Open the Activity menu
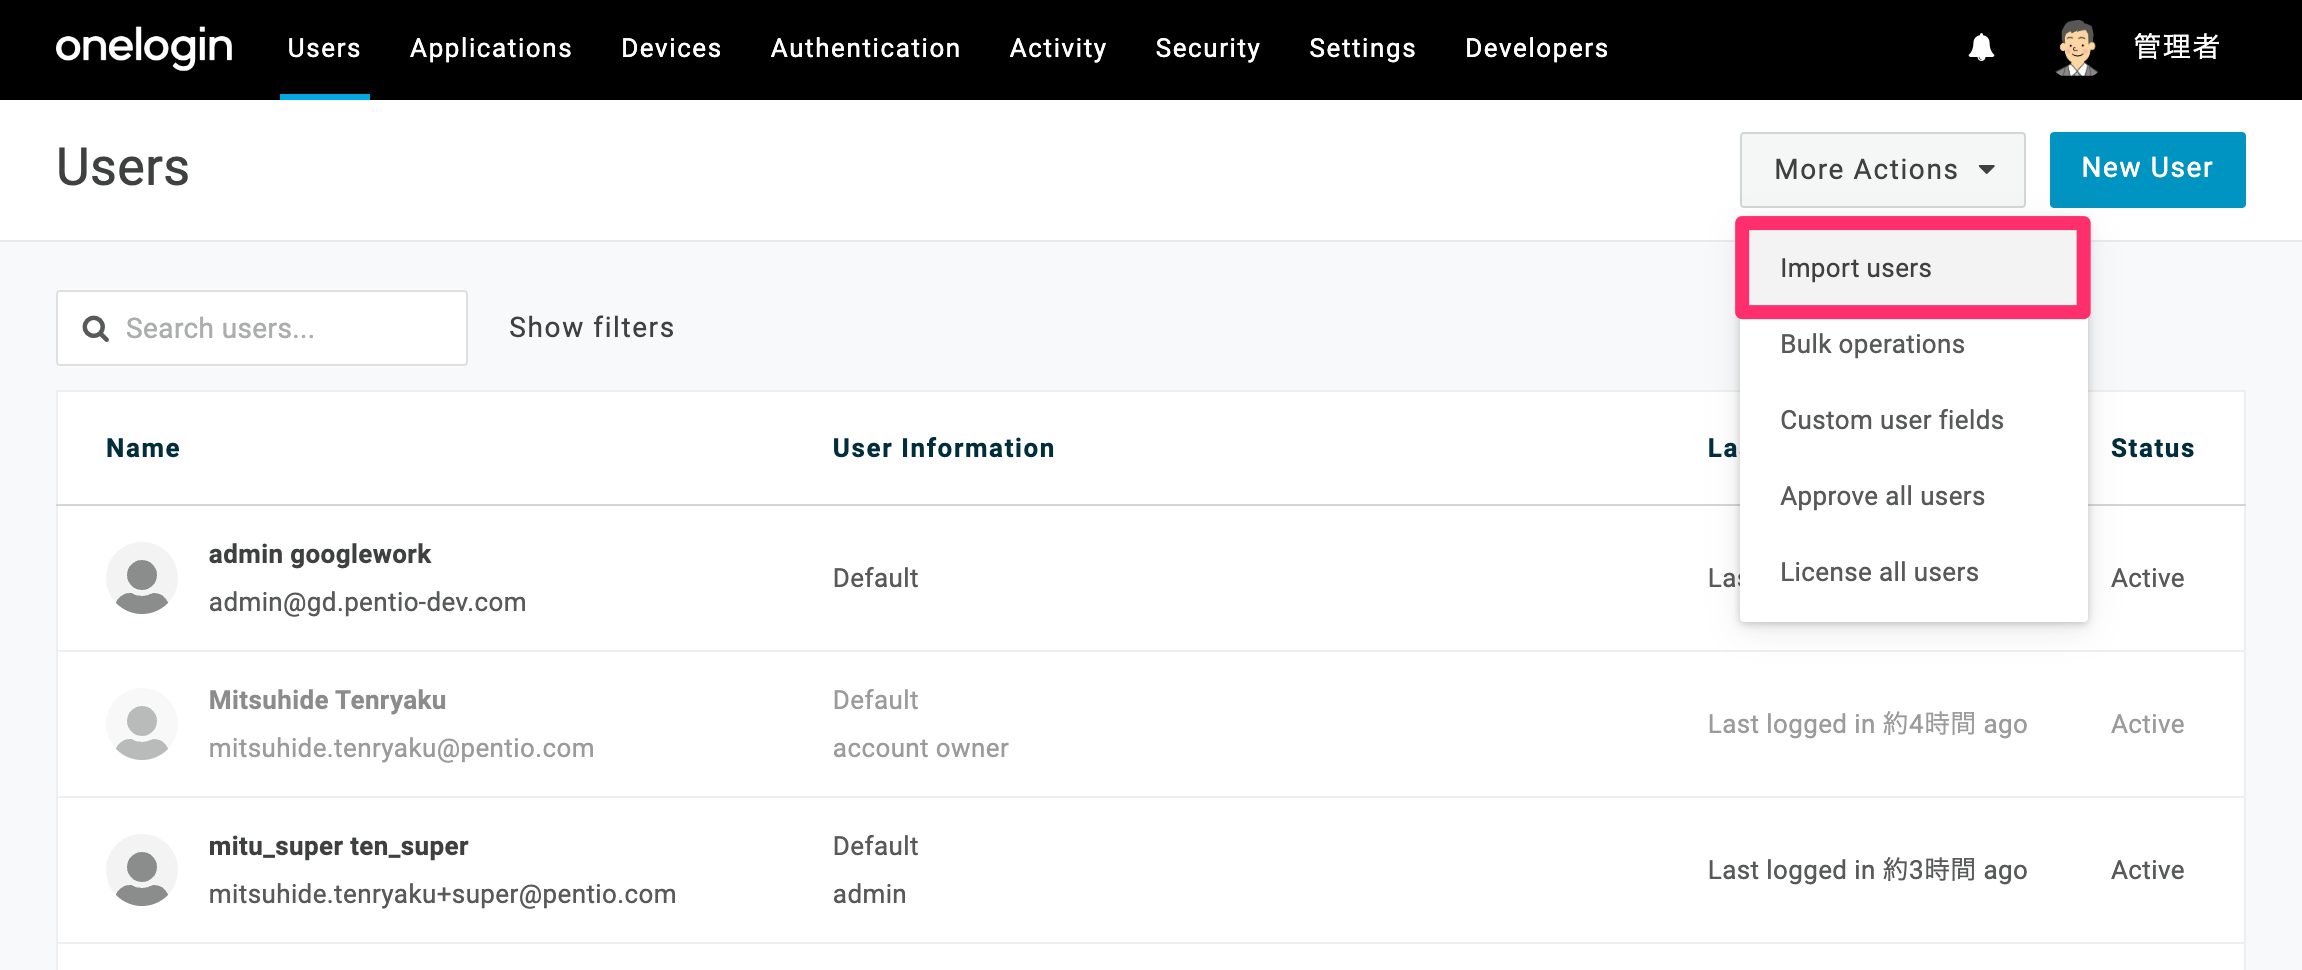The width and height of the screenshot is (2302, 970). pyautogui.click(x=1058, y=48)
